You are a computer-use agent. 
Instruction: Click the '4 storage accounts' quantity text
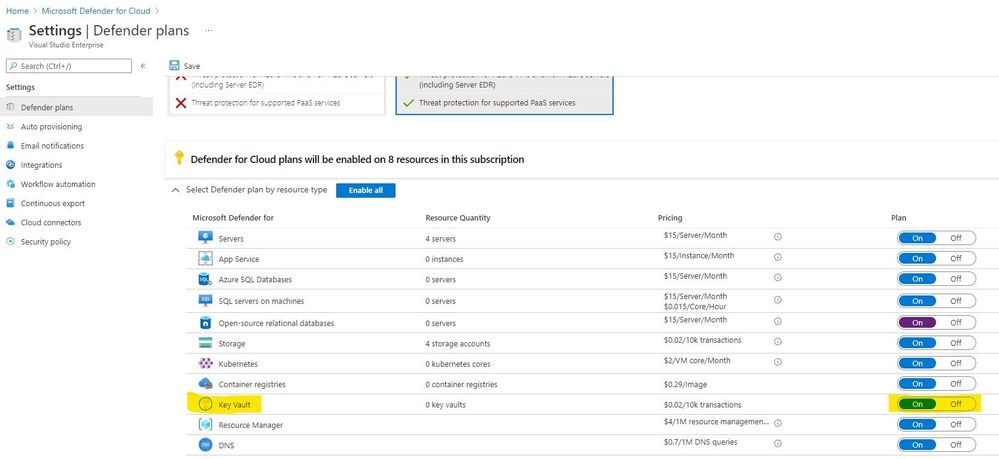pos(457,344)
